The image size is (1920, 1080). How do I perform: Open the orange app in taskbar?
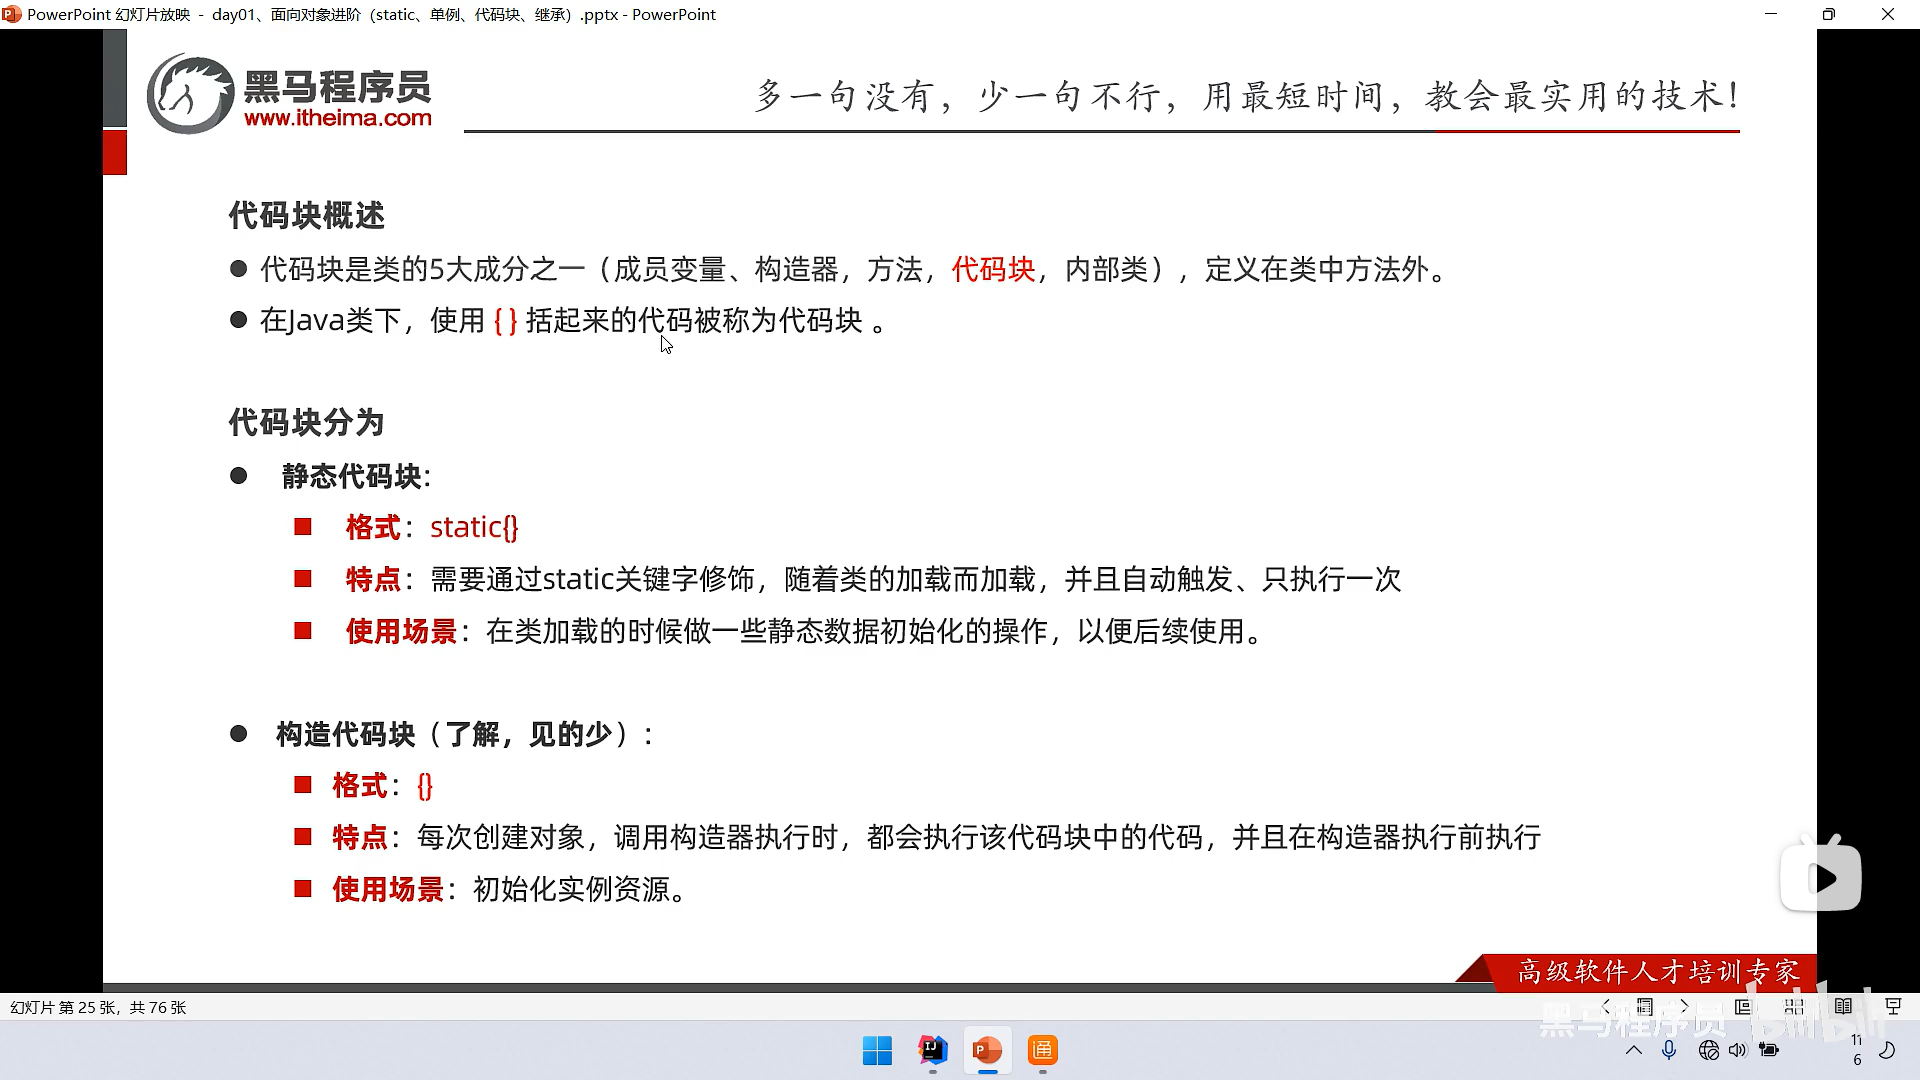click(1042, 1050)
